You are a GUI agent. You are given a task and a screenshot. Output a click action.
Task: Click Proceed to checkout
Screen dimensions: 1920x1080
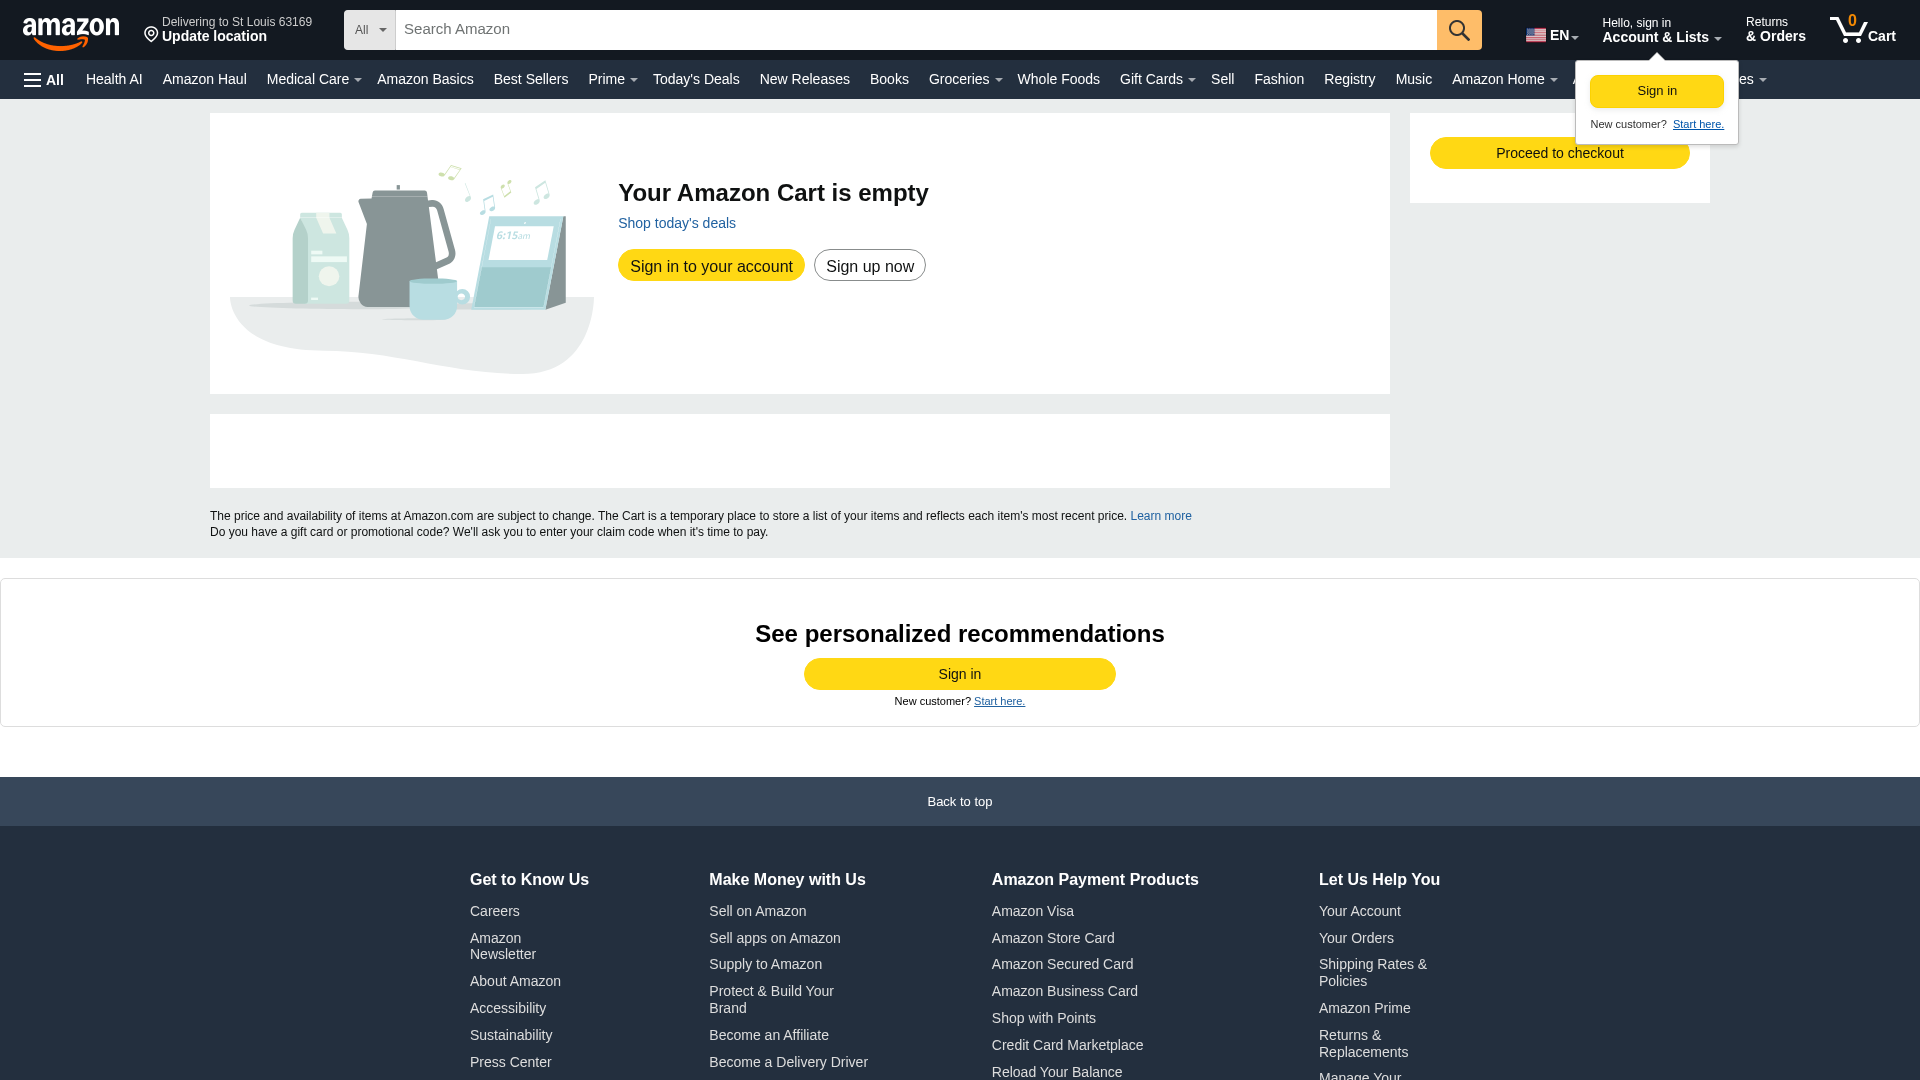coord(1559,153)
